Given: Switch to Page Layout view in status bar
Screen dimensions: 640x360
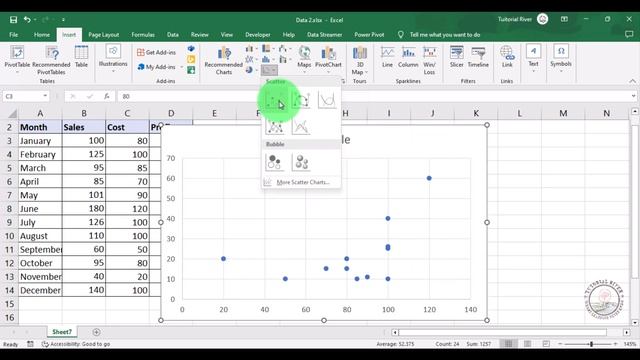Looking at the screenshot, I should pyautogui.click(x=527, y=344).
